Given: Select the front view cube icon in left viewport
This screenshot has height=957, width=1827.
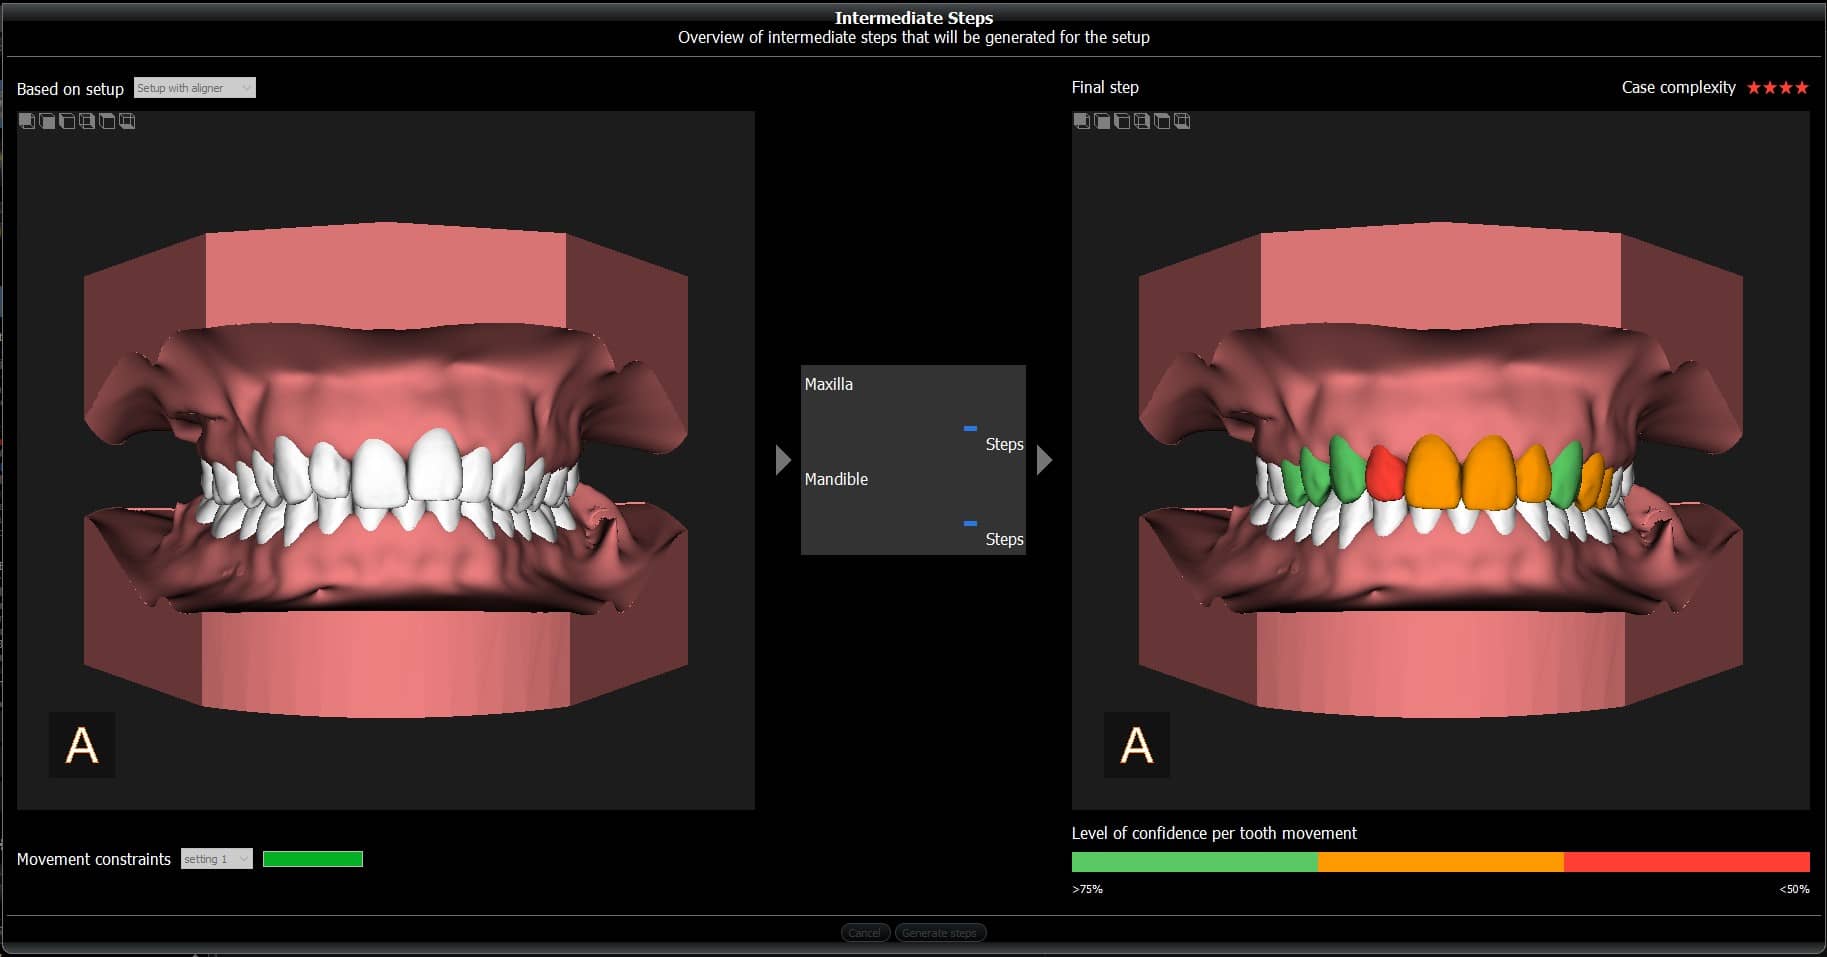Looking at the screenshot, I should (27, 121).
